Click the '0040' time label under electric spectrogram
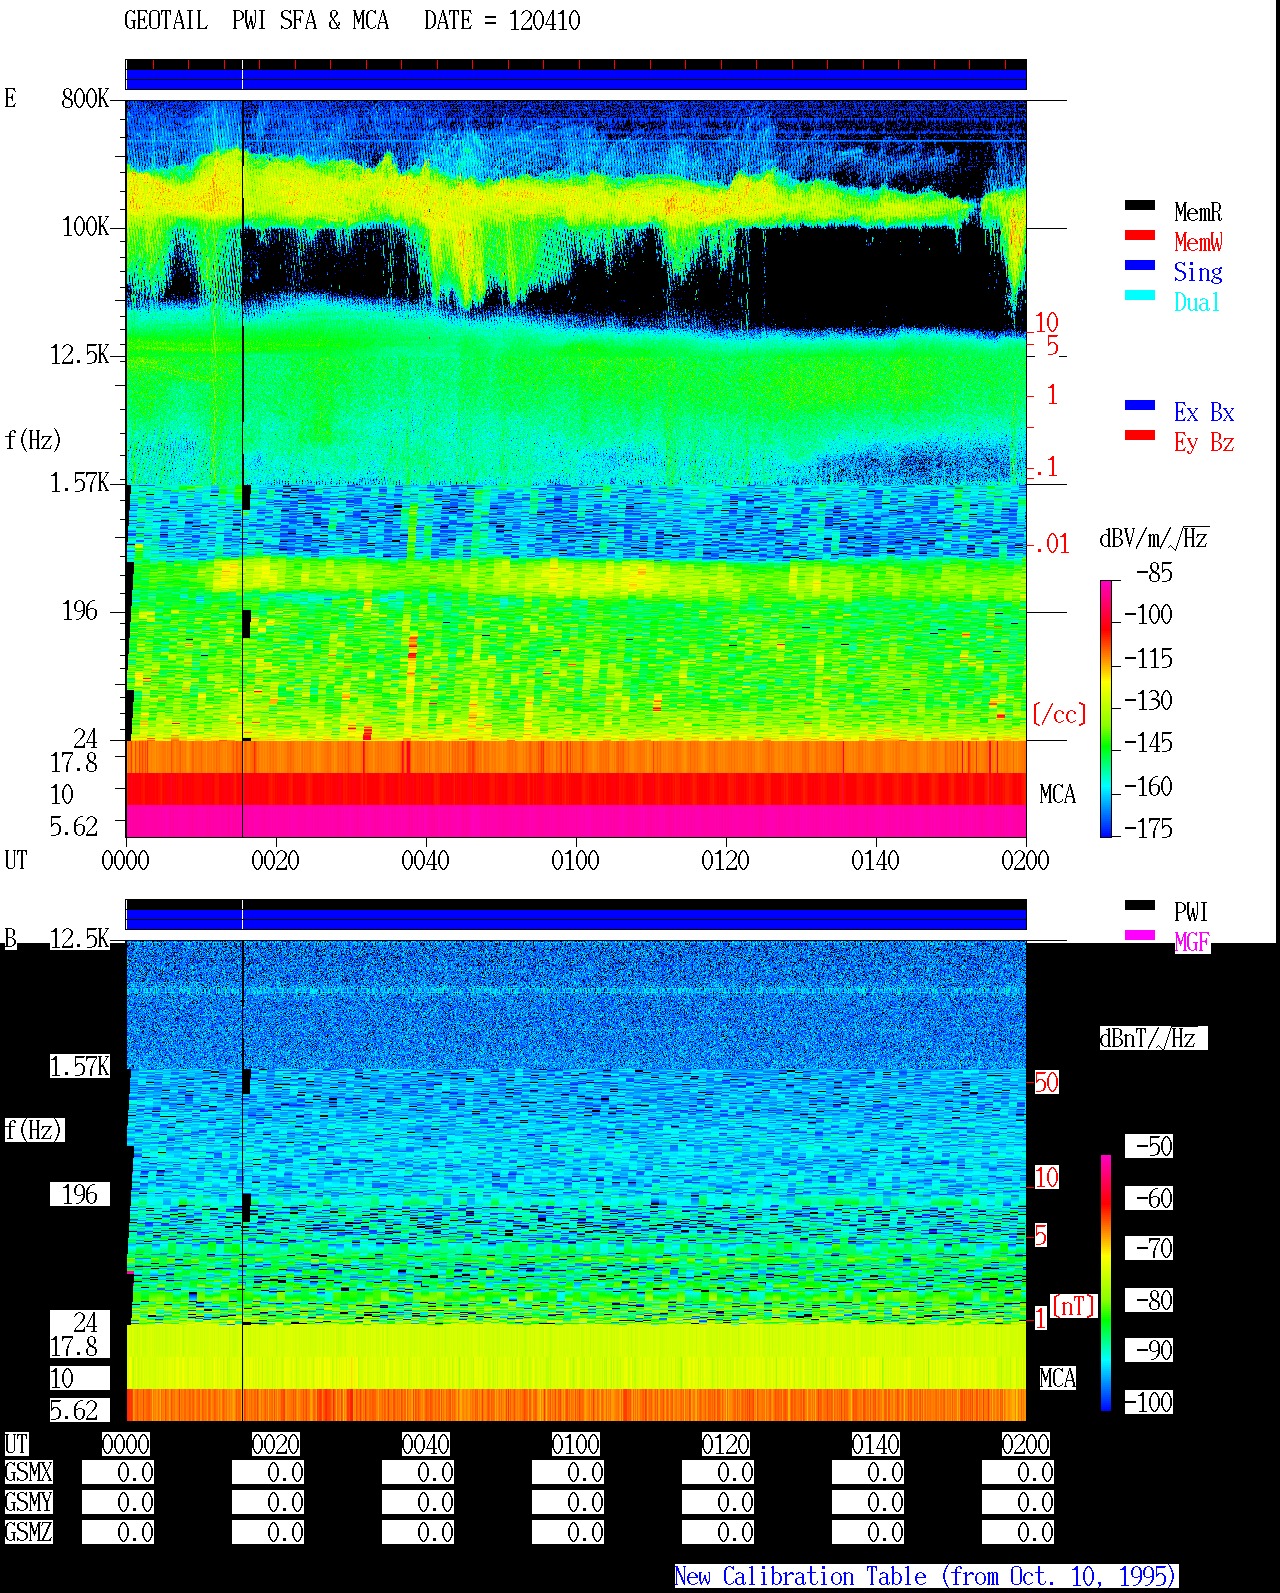Image resolution: width=1280 pixels, height=1593 pixels. coord(425,860)
